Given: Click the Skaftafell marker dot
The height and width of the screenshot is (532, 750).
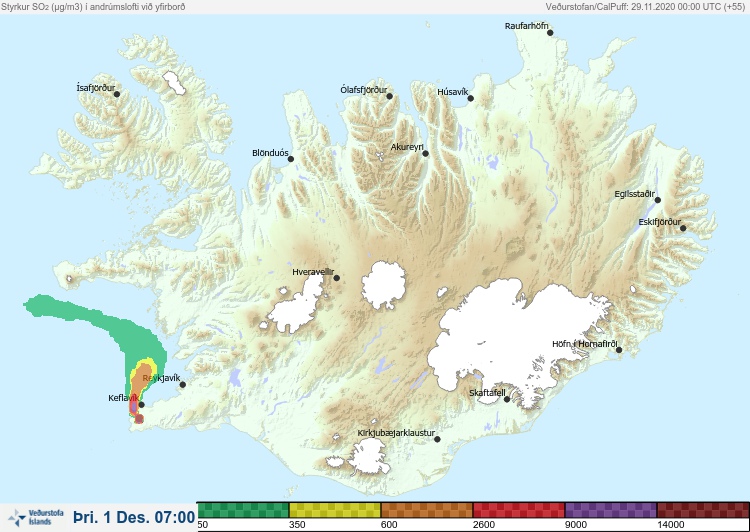Looking at the screenshot, I should click(x=507, y=399).
